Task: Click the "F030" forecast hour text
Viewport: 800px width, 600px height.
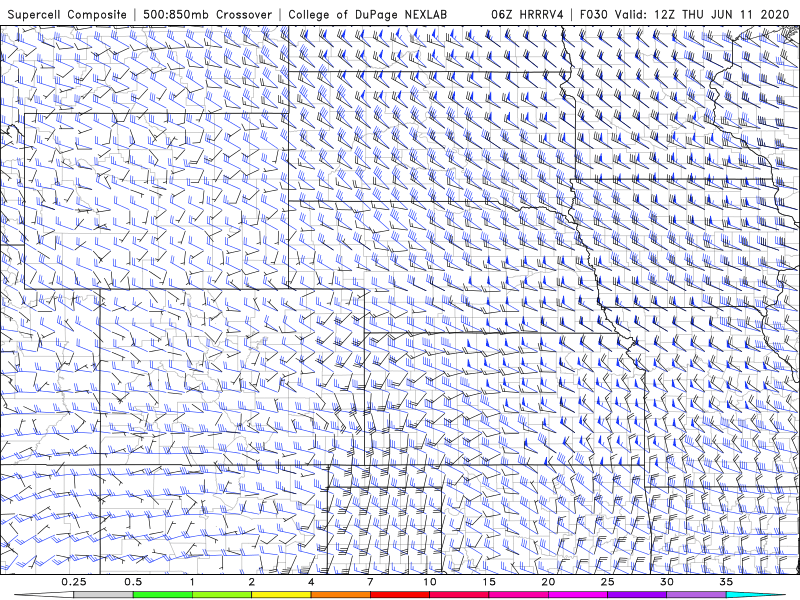Action: (x=594, y=14)
